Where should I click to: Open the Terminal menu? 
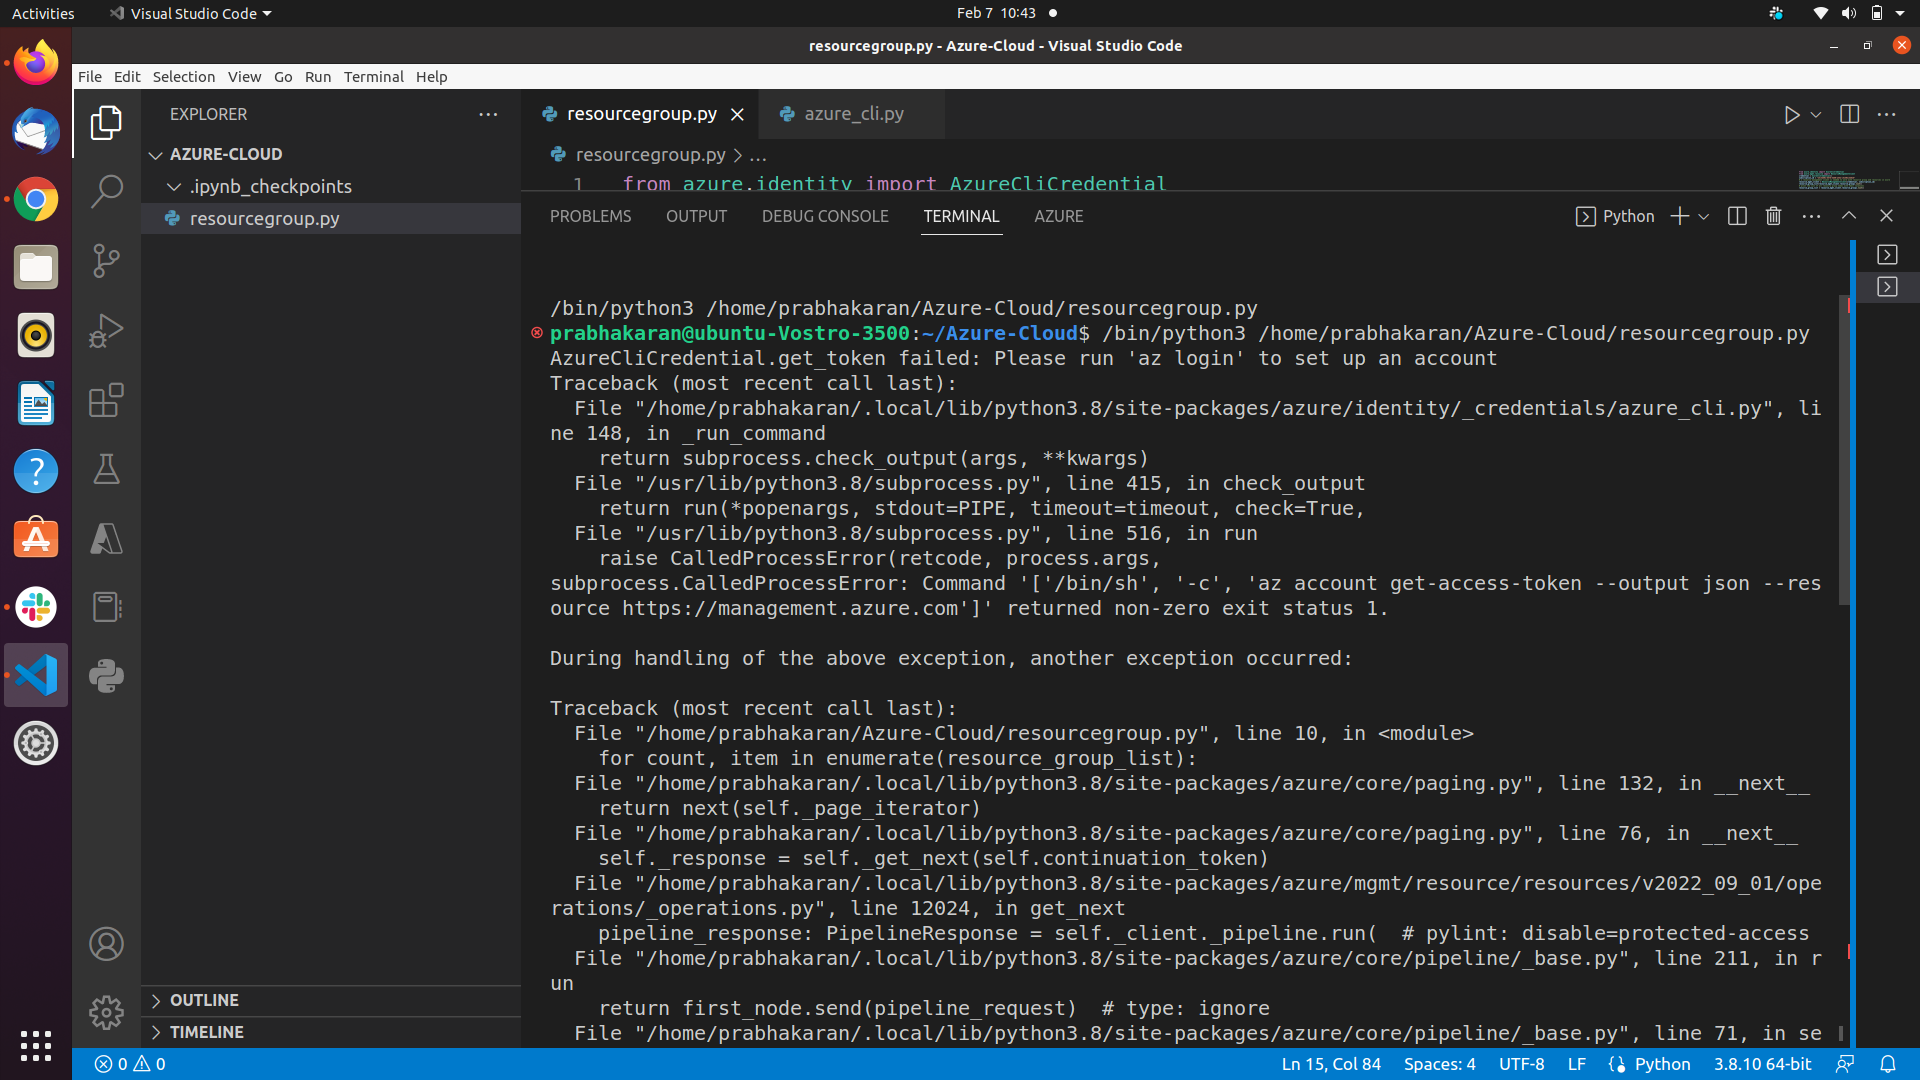[373, 77]
